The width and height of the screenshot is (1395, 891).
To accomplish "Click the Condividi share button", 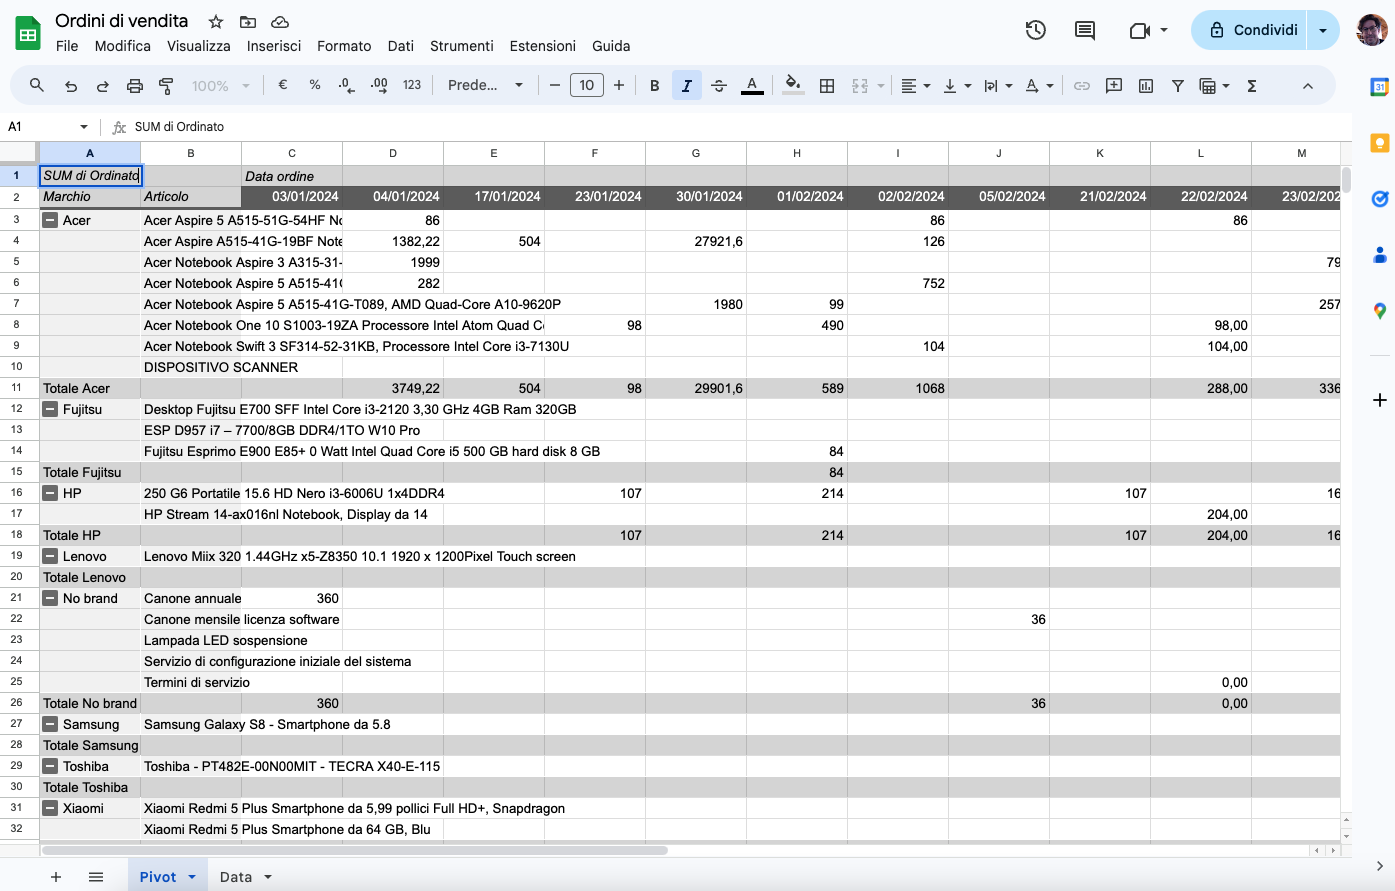I will click(x=1252, y=30).
